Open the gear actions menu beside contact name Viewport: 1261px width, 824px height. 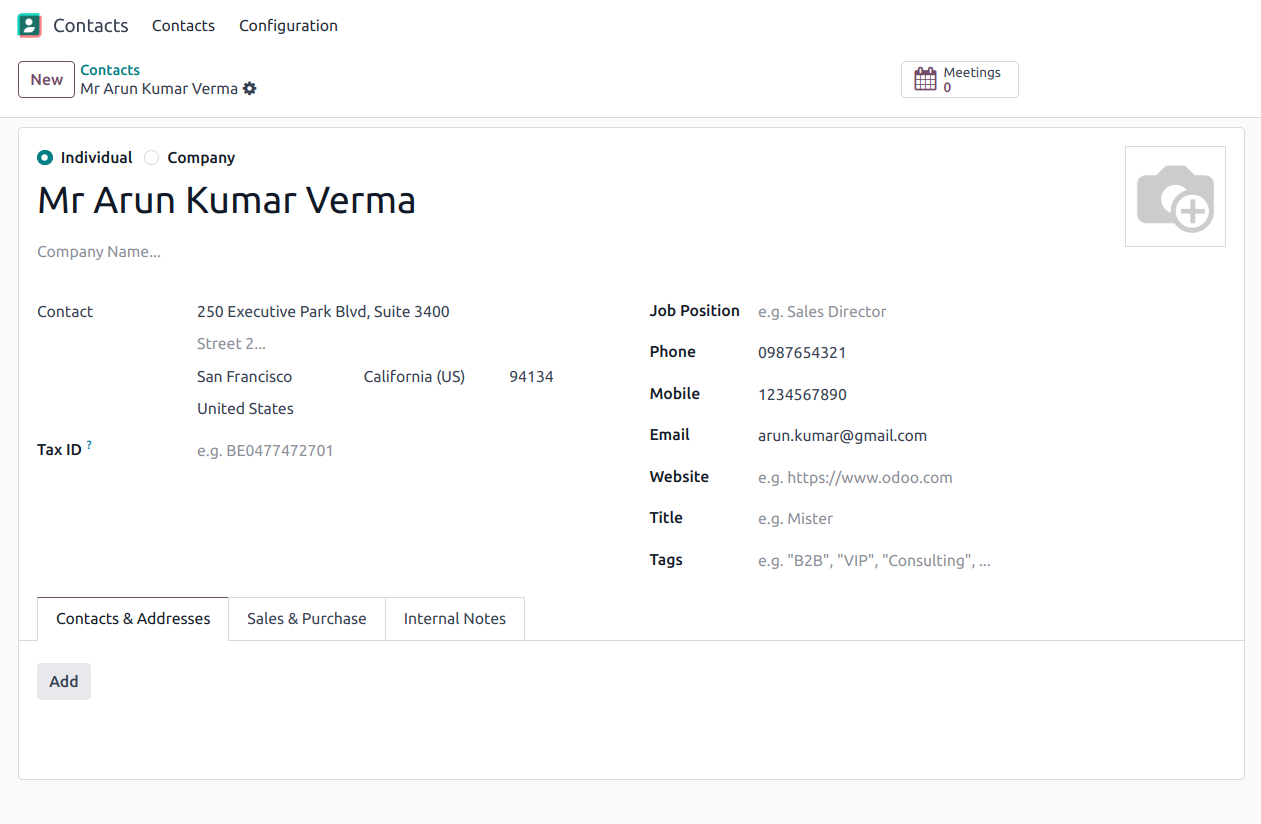250,89
